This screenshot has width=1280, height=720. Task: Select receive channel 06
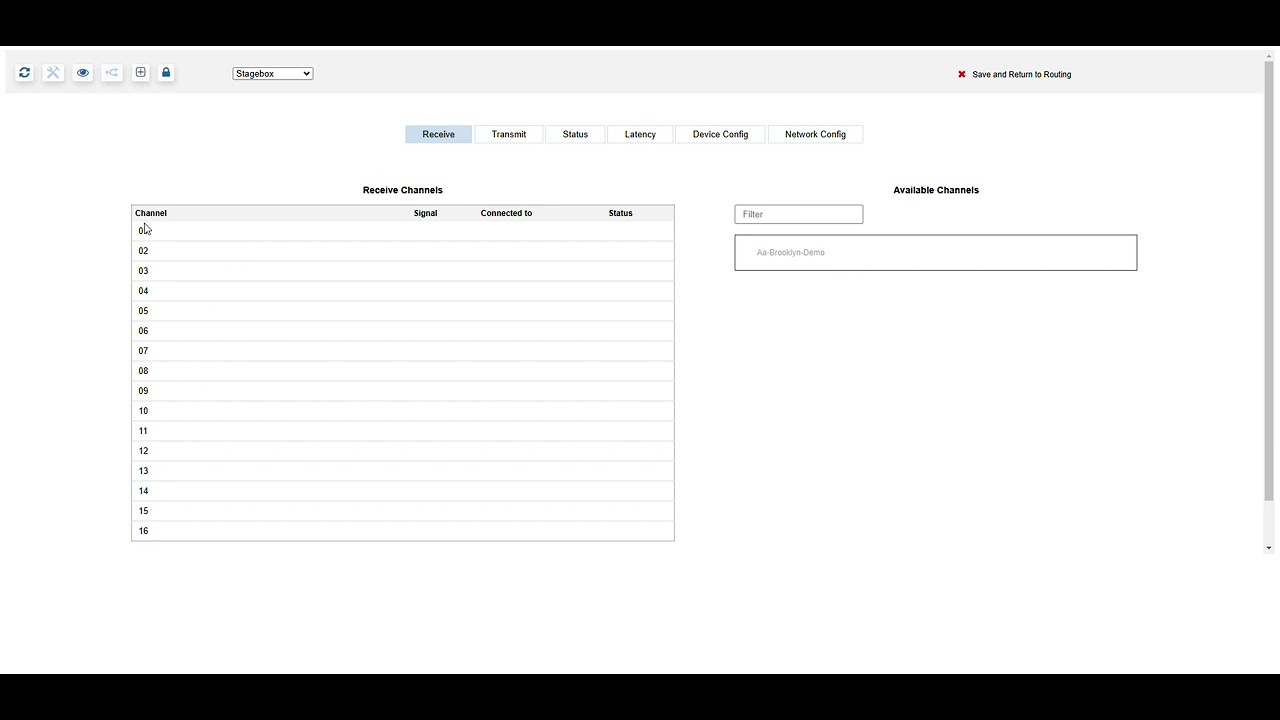point(403,331)
